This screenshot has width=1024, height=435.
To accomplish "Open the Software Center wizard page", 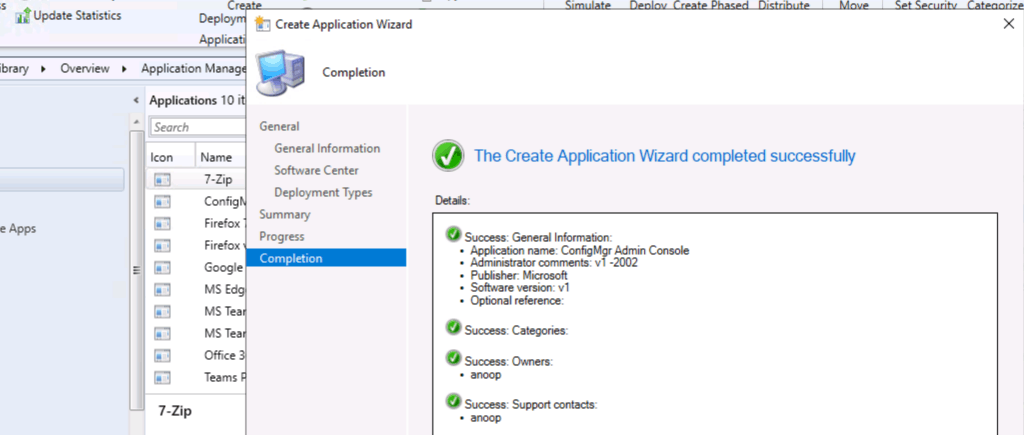I will [316, 170].
